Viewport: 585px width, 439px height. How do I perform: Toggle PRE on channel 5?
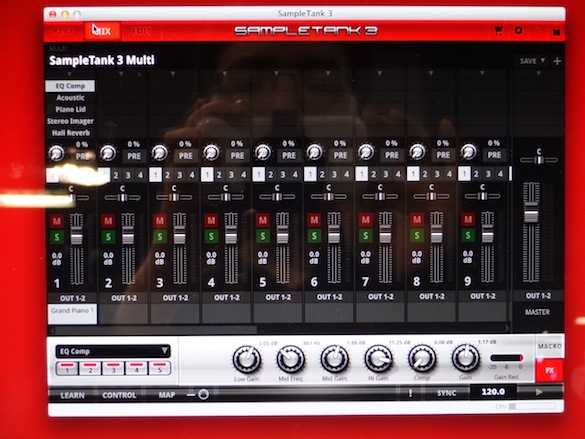pos(288,156)
